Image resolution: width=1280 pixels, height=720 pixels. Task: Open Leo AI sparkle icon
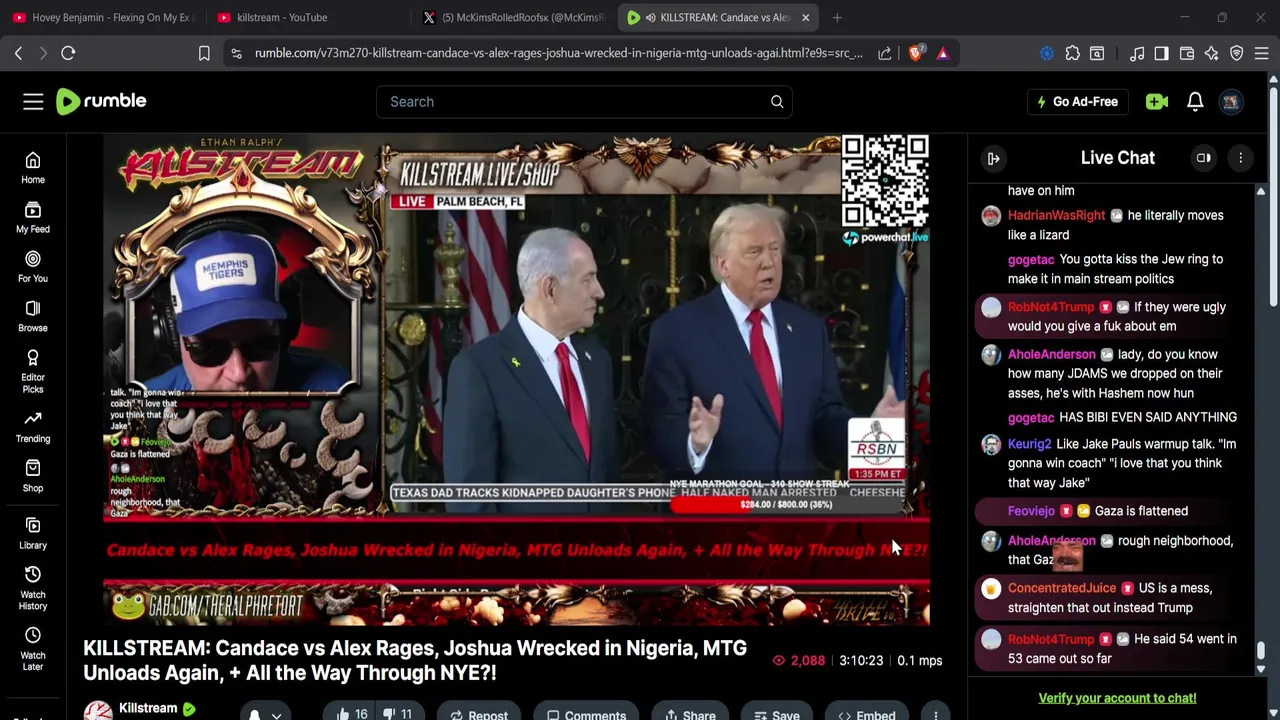pyautogui.click(x=1212, y=53)
